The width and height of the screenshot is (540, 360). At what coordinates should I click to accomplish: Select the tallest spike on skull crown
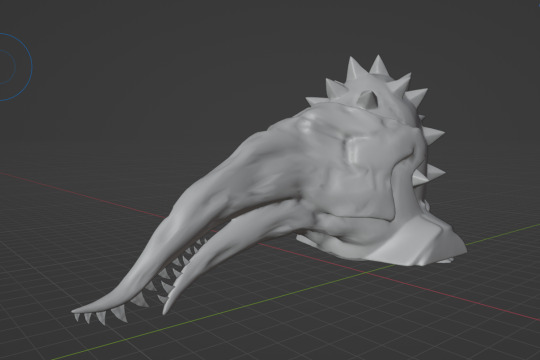(x=378, y=64)
